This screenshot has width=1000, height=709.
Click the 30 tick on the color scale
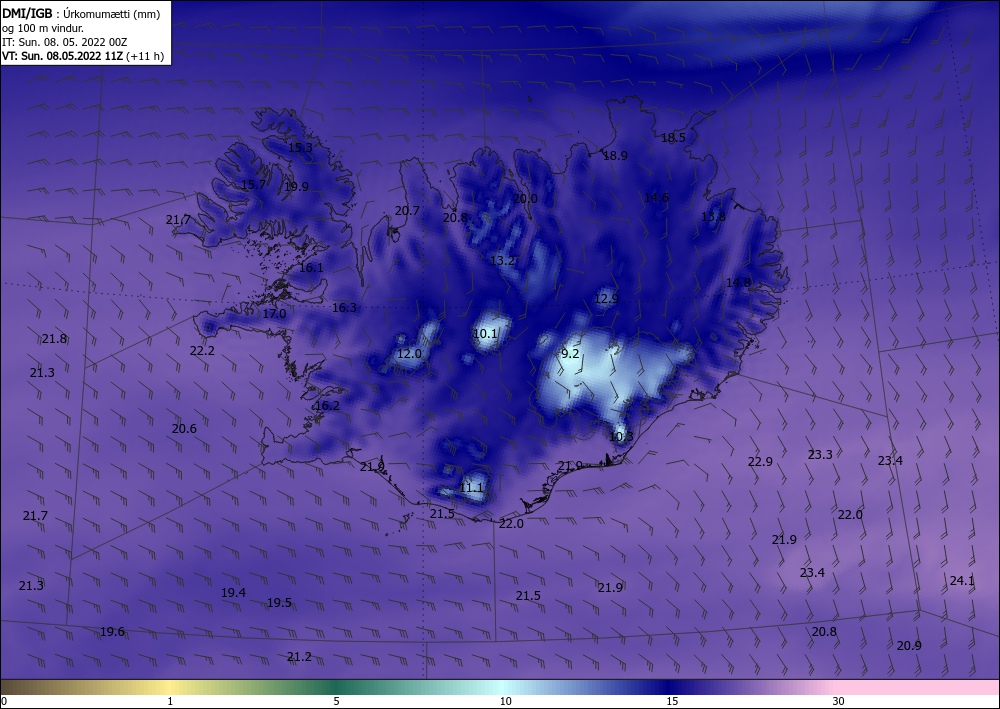(839, 701)
